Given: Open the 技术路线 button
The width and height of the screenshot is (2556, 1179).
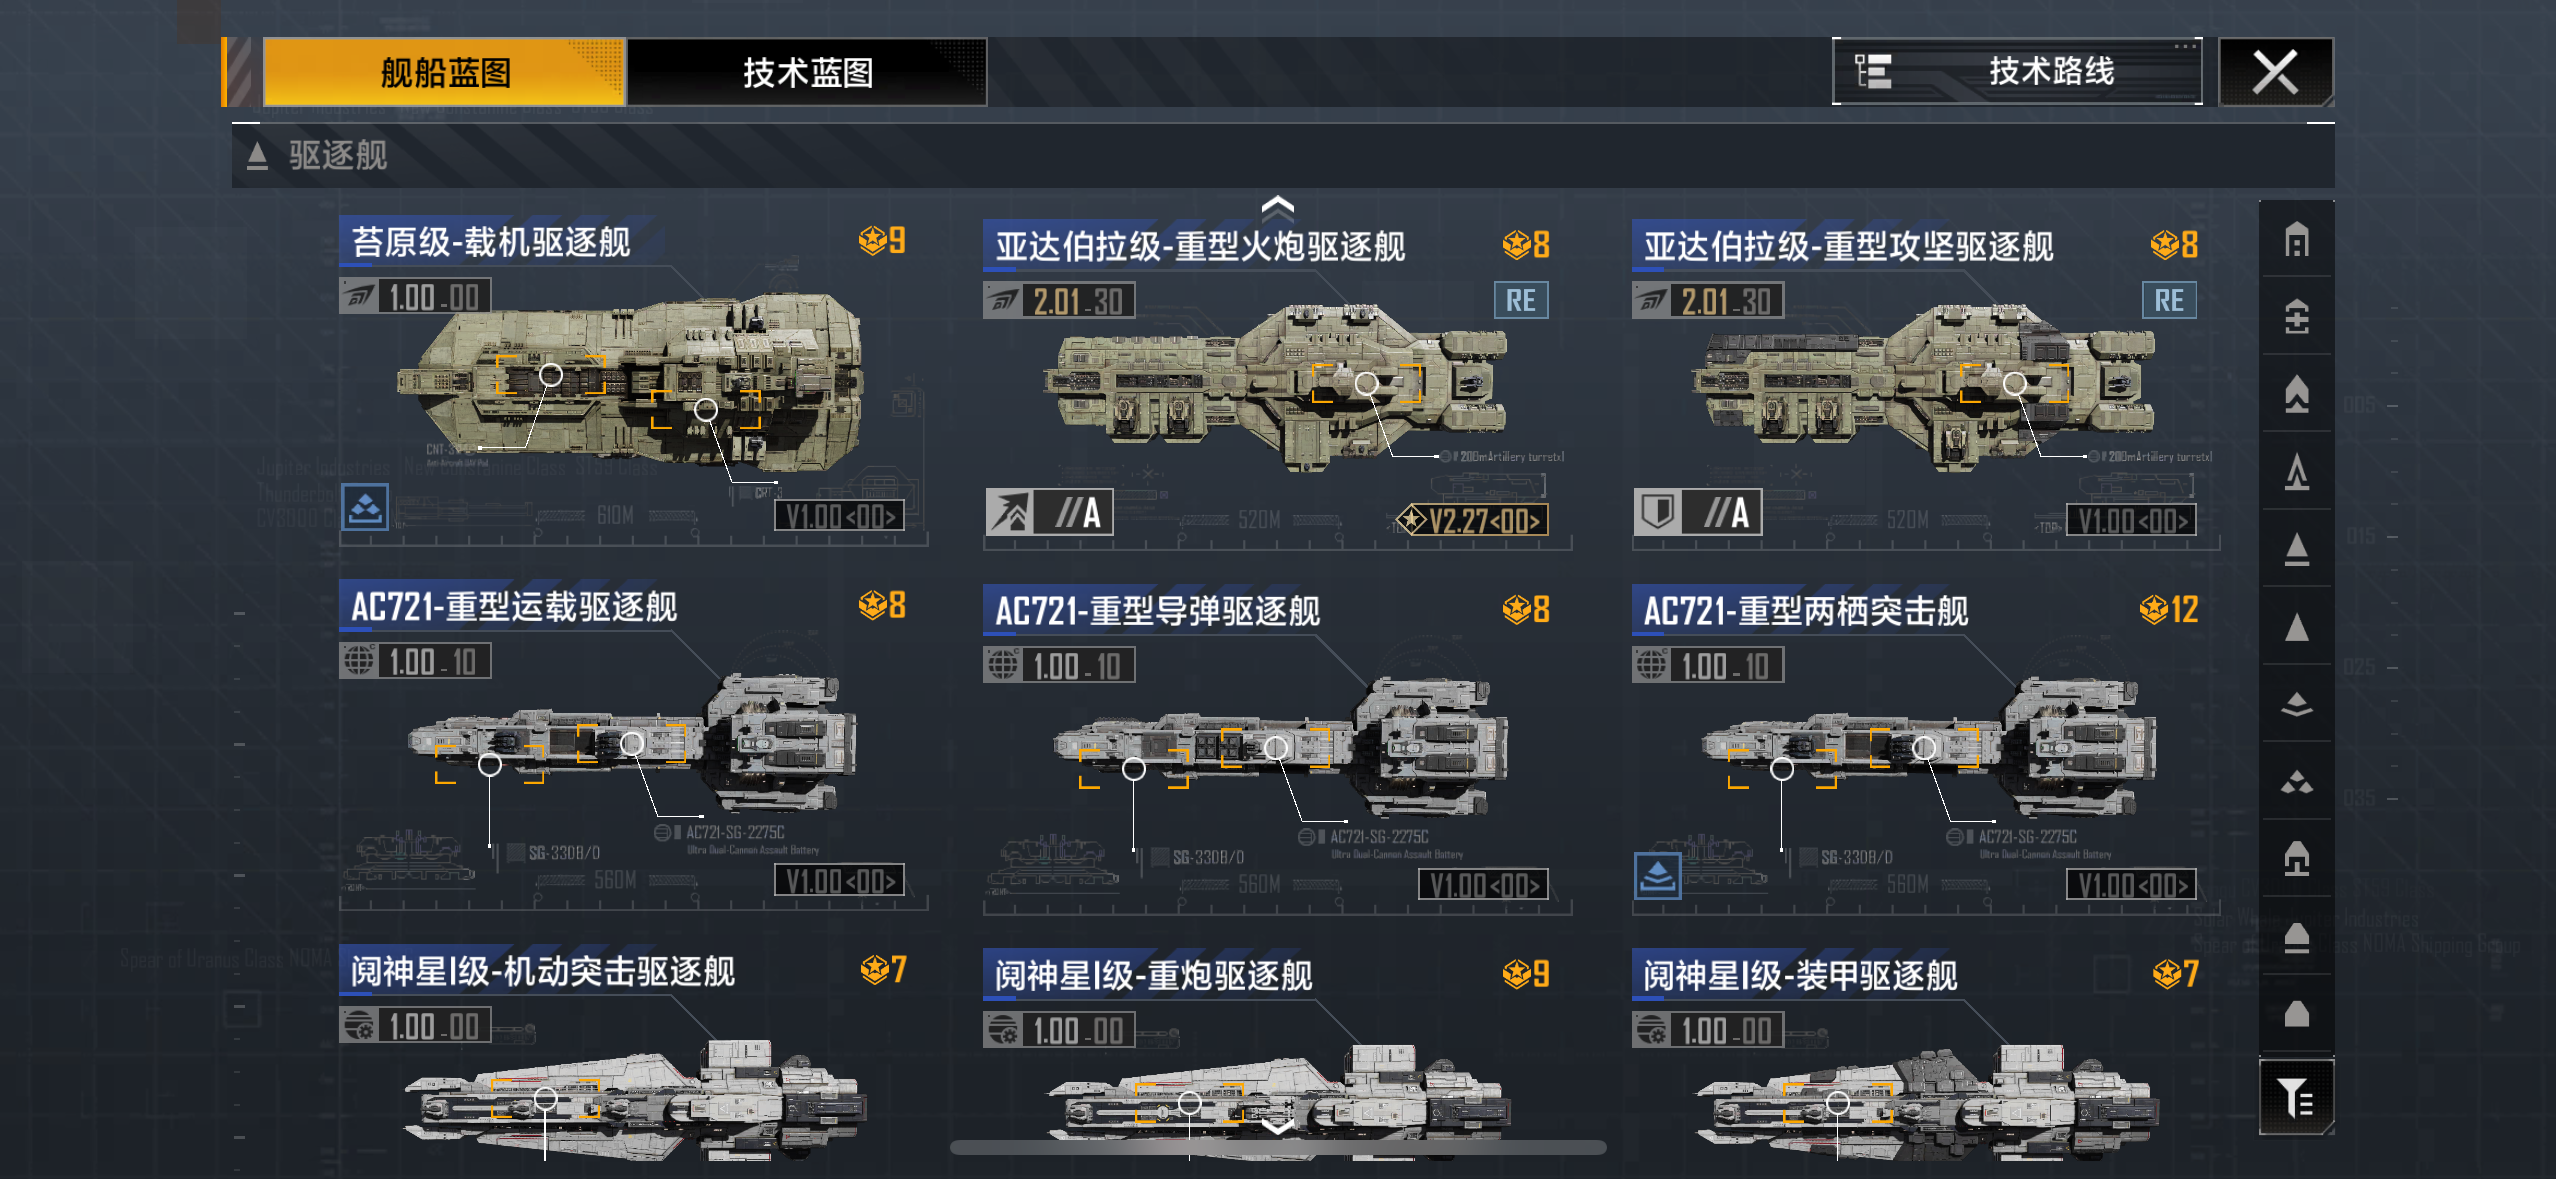Looking at the screenshot, I should [2017, 72].
